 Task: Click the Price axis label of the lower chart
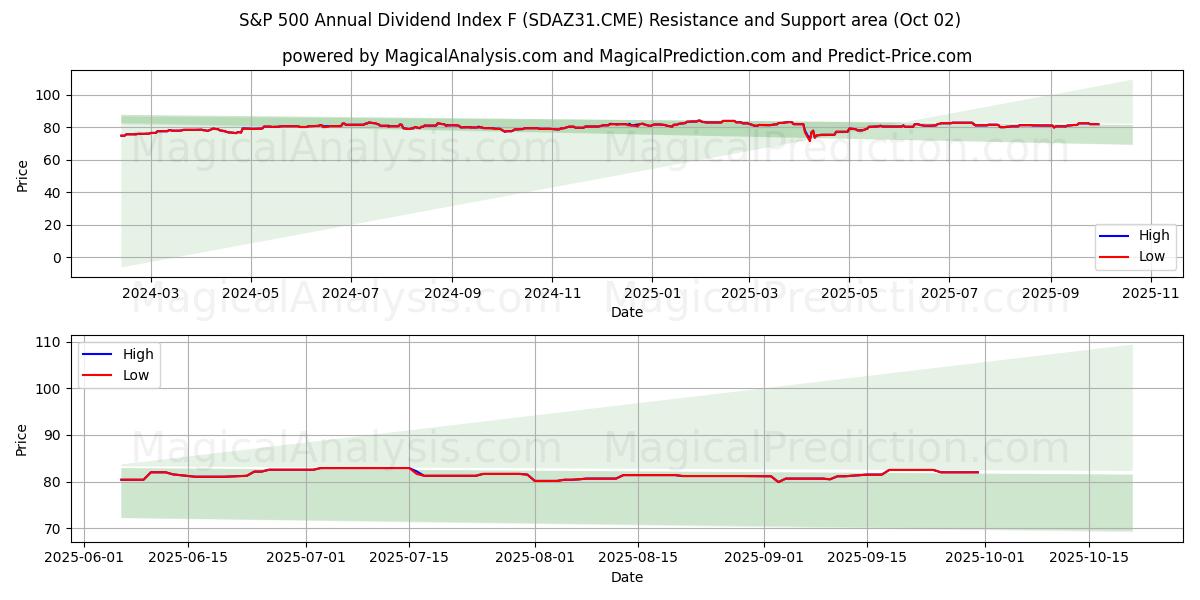pos(22,439)
